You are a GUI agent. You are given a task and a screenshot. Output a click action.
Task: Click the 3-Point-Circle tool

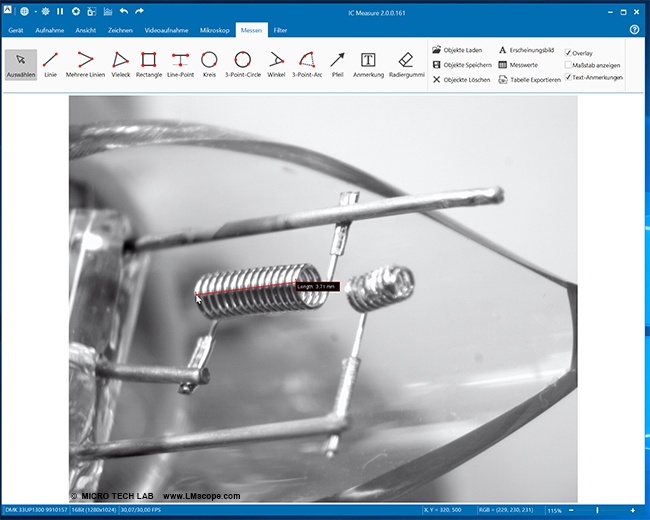(x=242, y=64)
